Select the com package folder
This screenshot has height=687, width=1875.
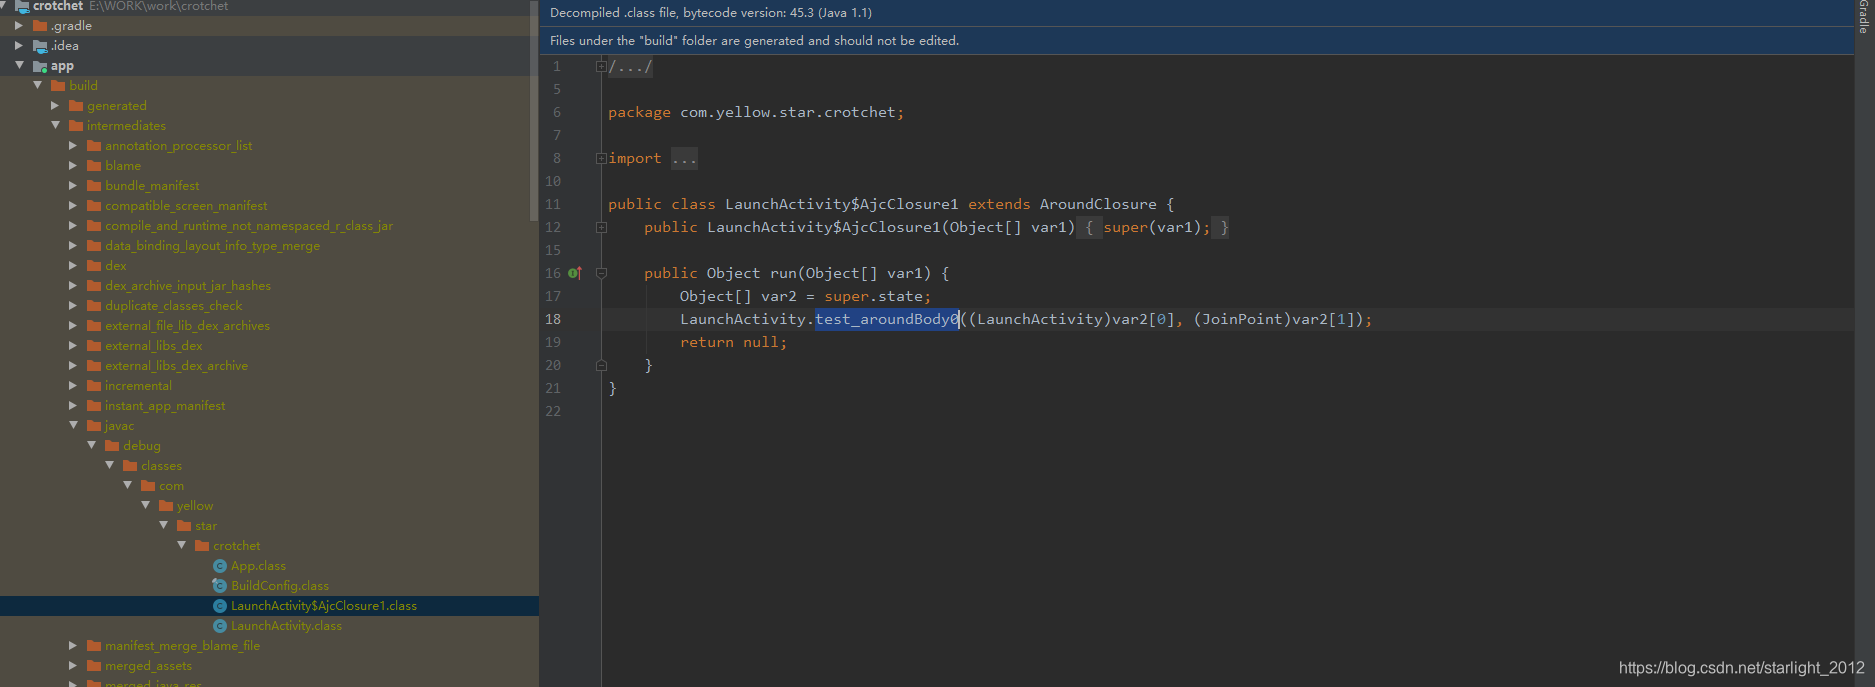[x=171, y=486]
